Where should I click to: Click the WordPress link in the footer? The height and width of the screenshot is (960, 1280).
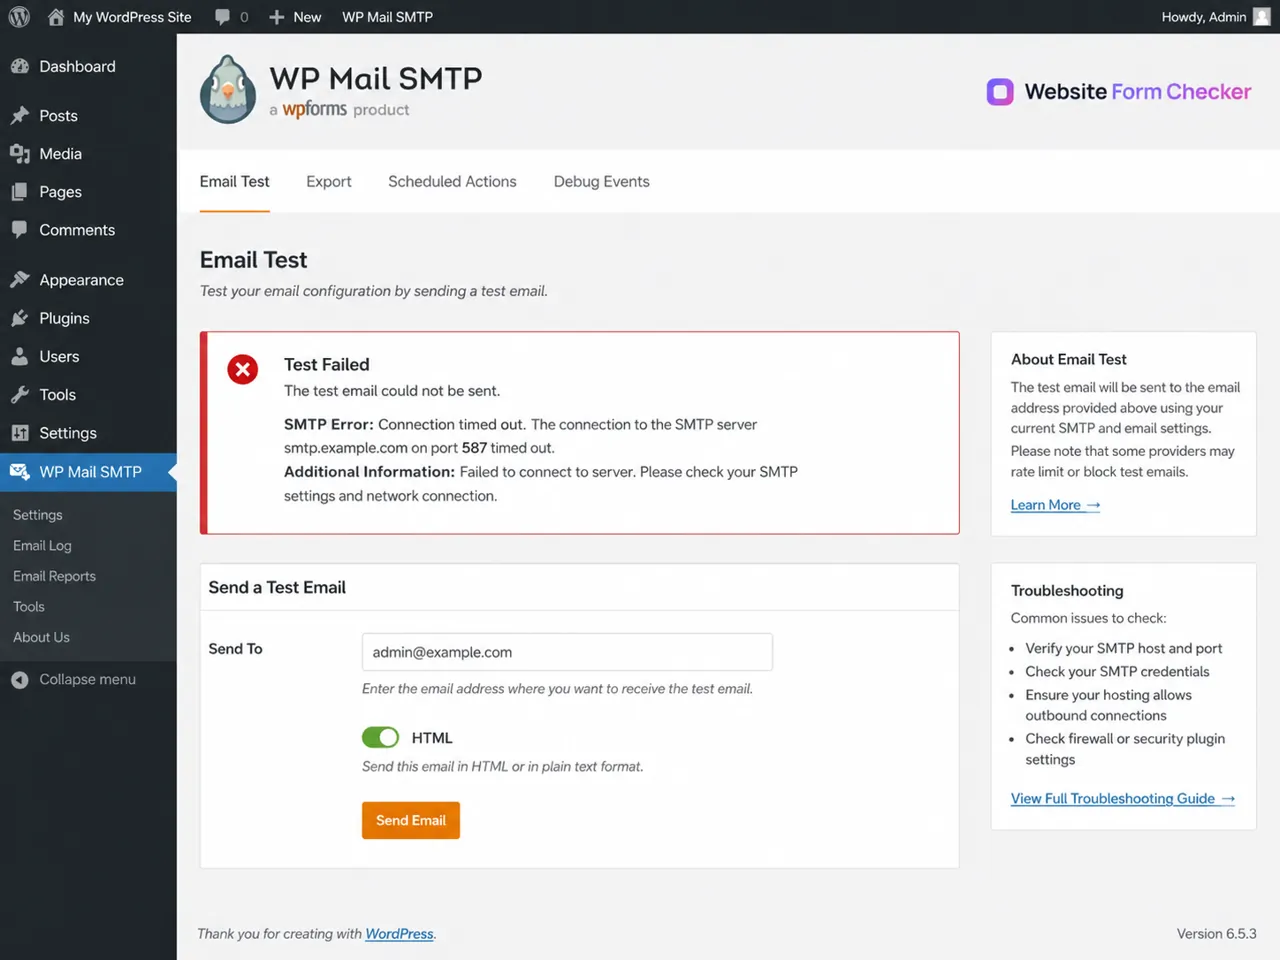(x=399, y=934)
